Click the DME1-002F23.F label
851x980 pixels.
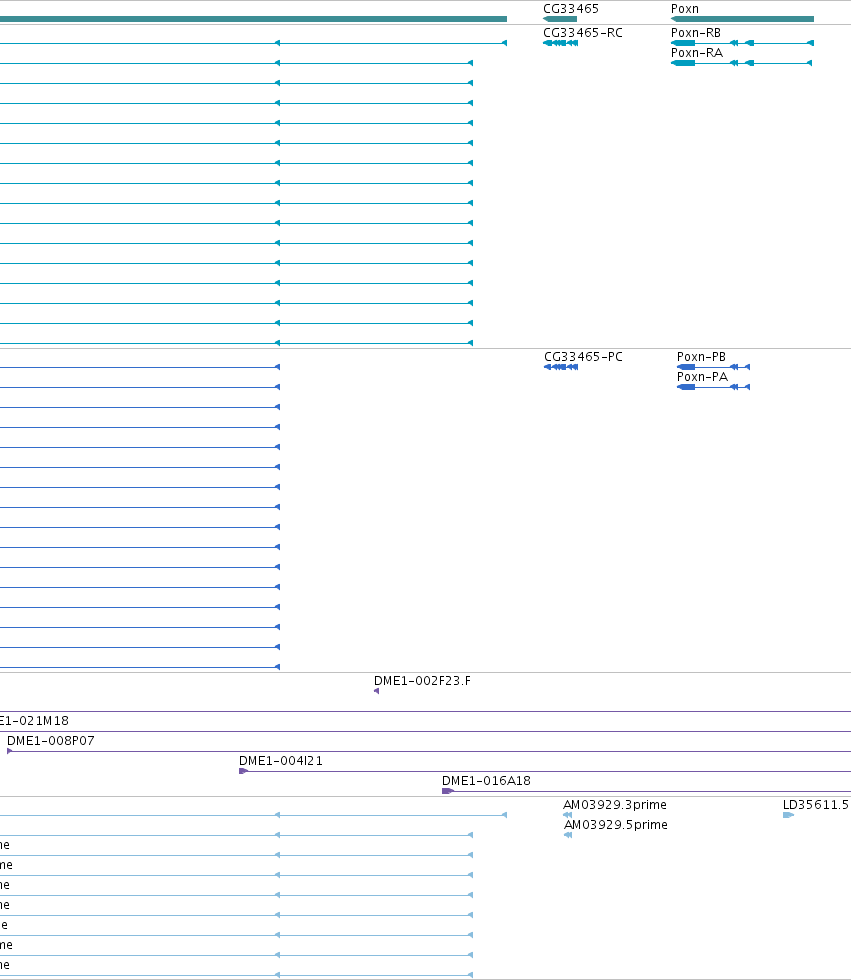(x=422, y=681)
